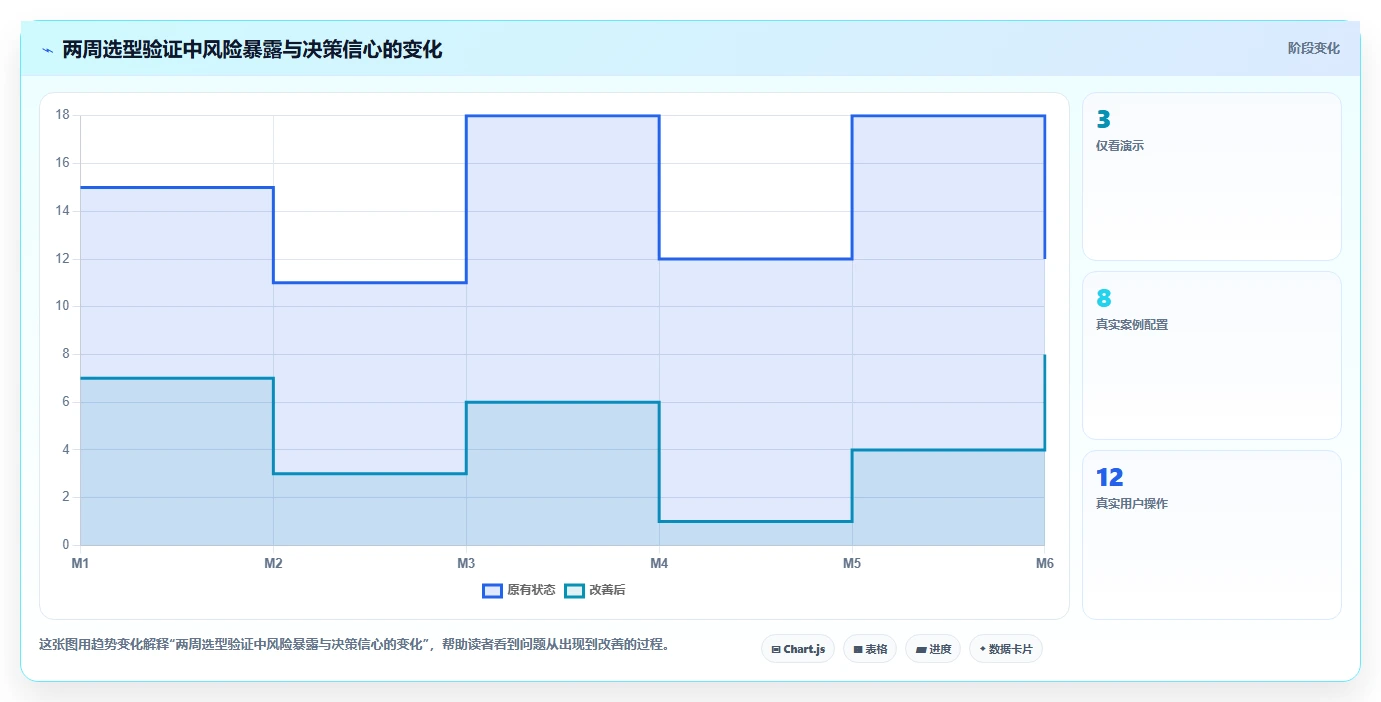1381x702 pixels.
Task: Click the sparkle icon in 数据卡片 tag
Action: pos(983,649)
